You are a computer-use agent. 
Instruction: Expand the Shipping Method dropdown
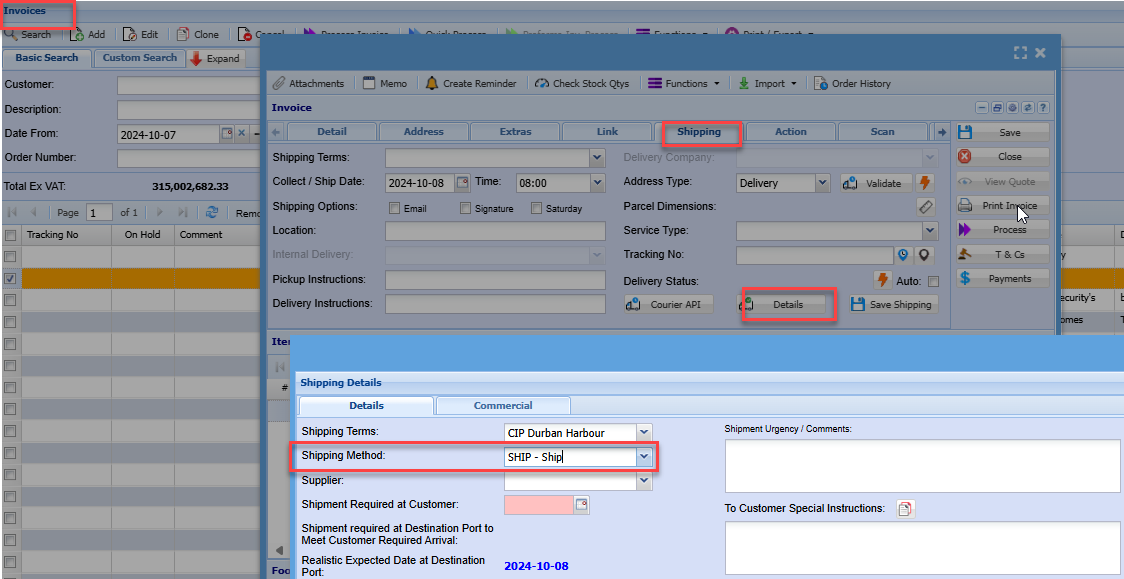pyautogui.click(x=645, y=457)
